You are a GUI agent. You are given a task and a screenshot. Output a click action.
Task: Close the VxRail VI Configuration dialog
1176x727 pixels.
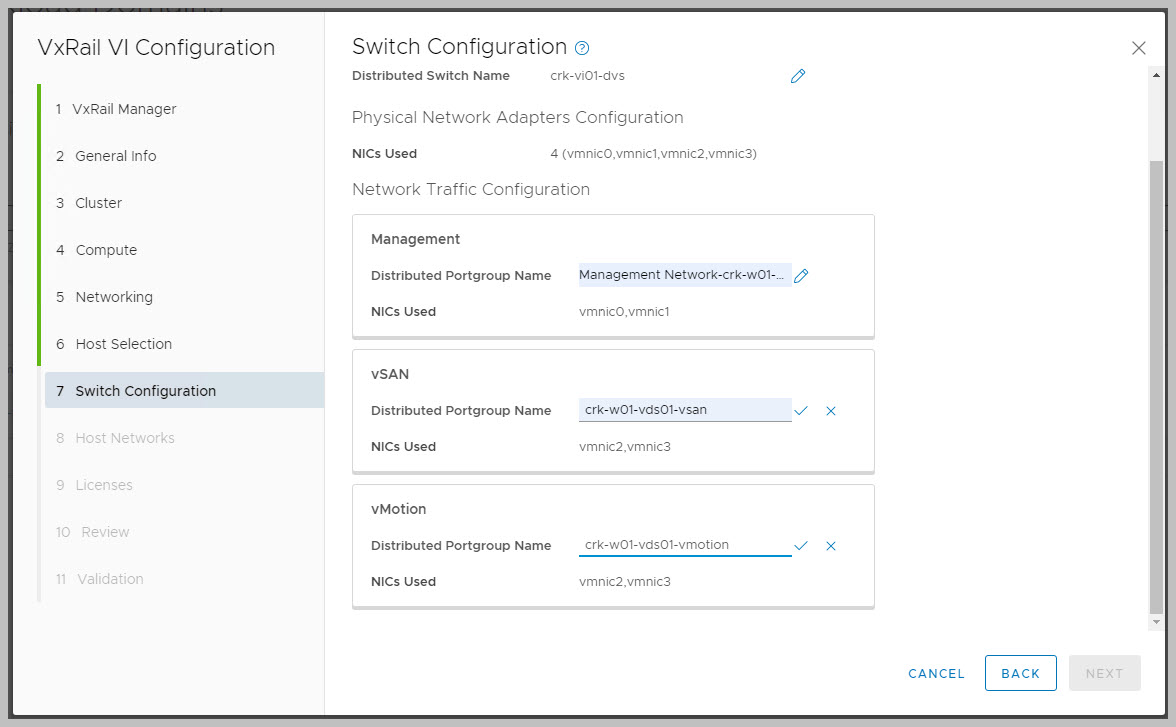(x=1138, y=48)
